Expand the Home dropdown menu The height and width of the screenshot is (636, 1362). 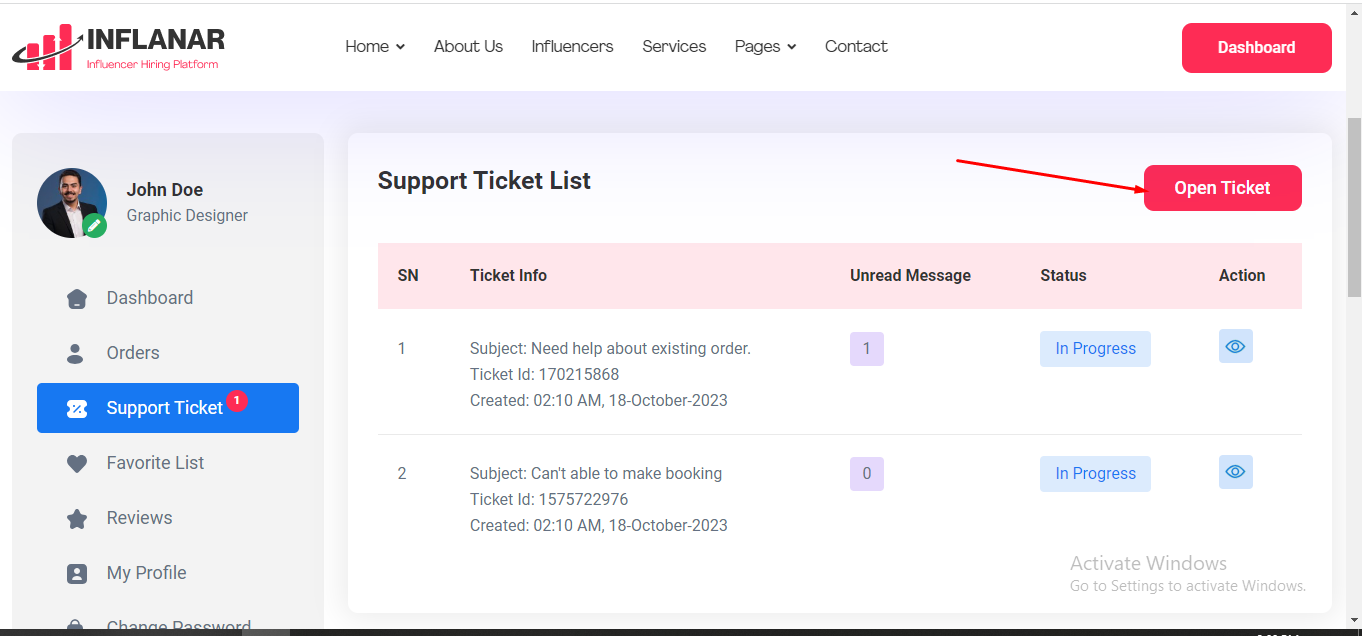375,46
